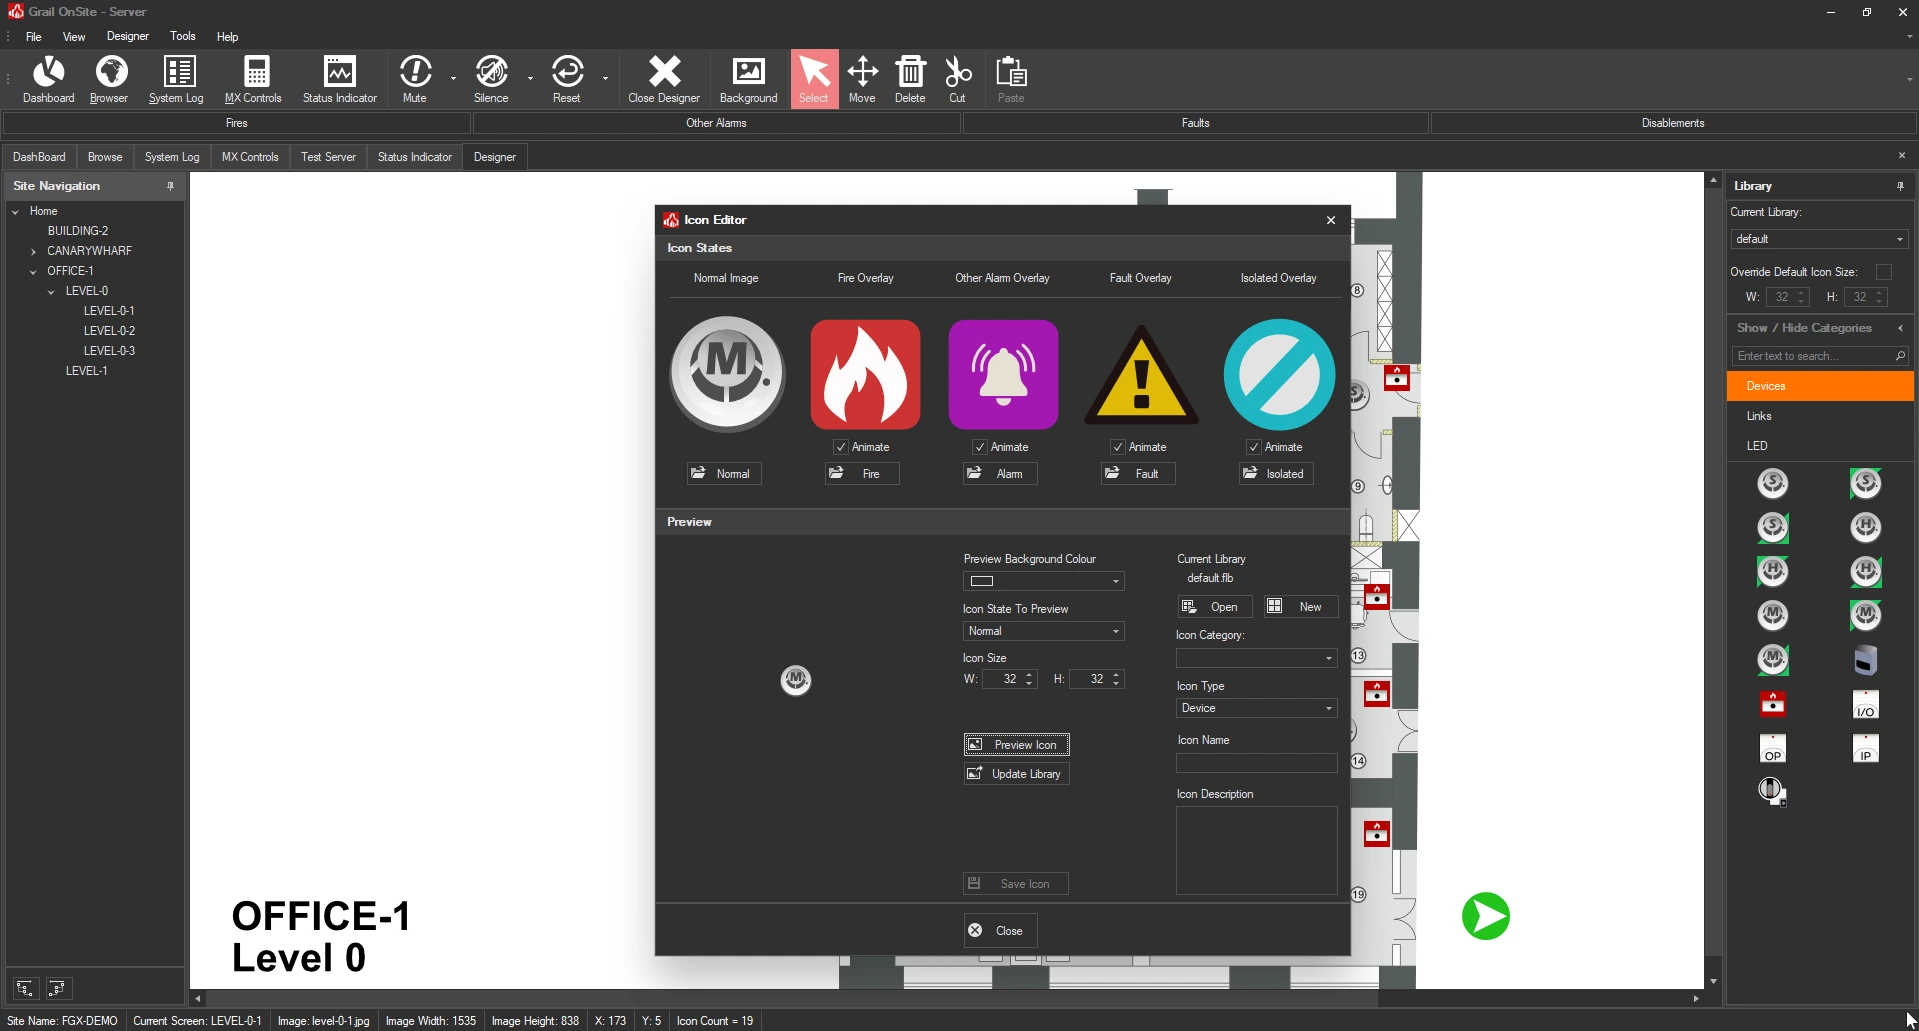Mute alarms using the Mute toolbar icon
Screen dimensions: 1919x1031
(x=415, y=78)
